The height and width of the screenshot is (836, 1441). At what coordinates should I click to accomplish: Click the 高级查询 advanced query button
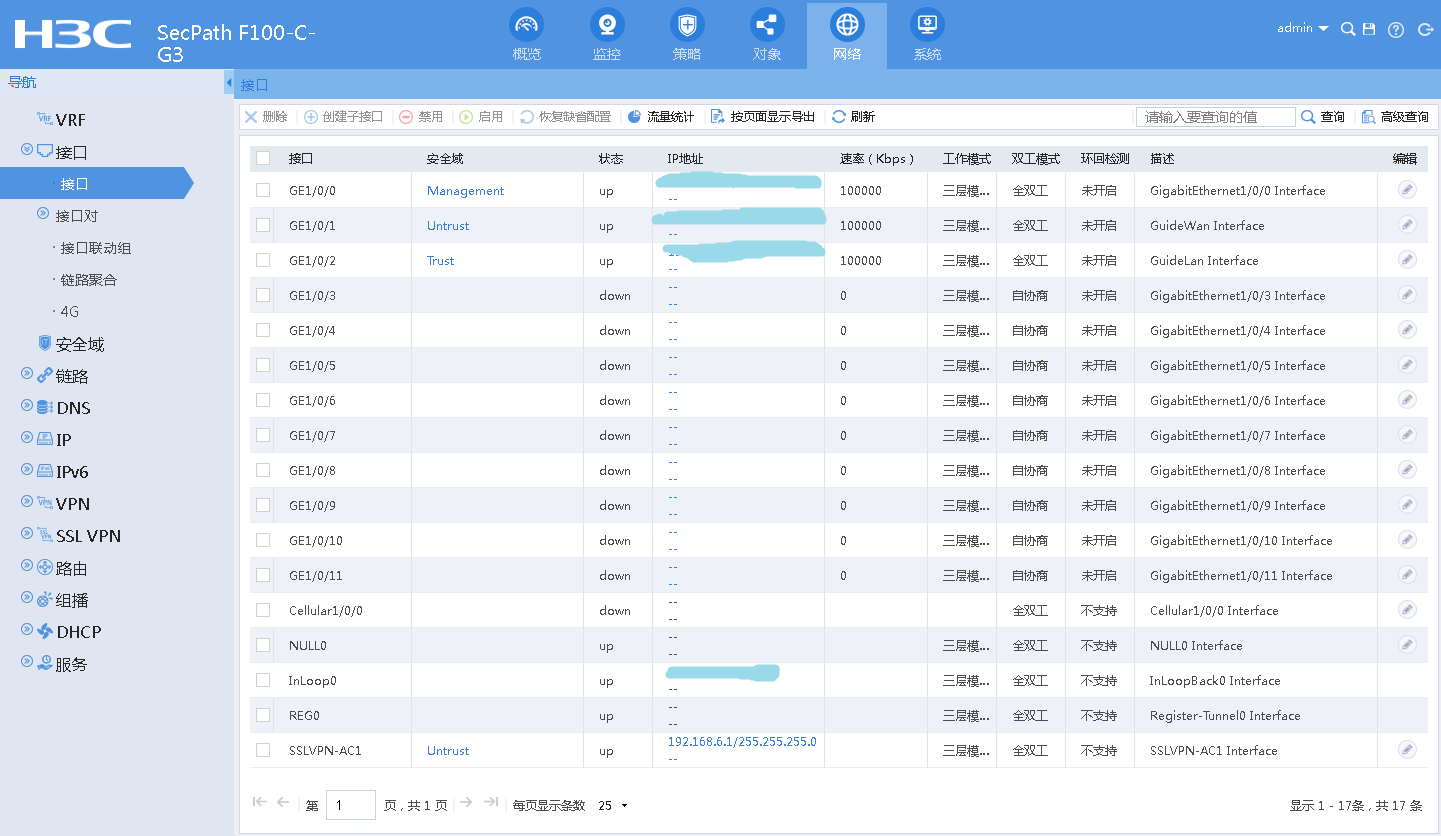tap(1395, 117)
